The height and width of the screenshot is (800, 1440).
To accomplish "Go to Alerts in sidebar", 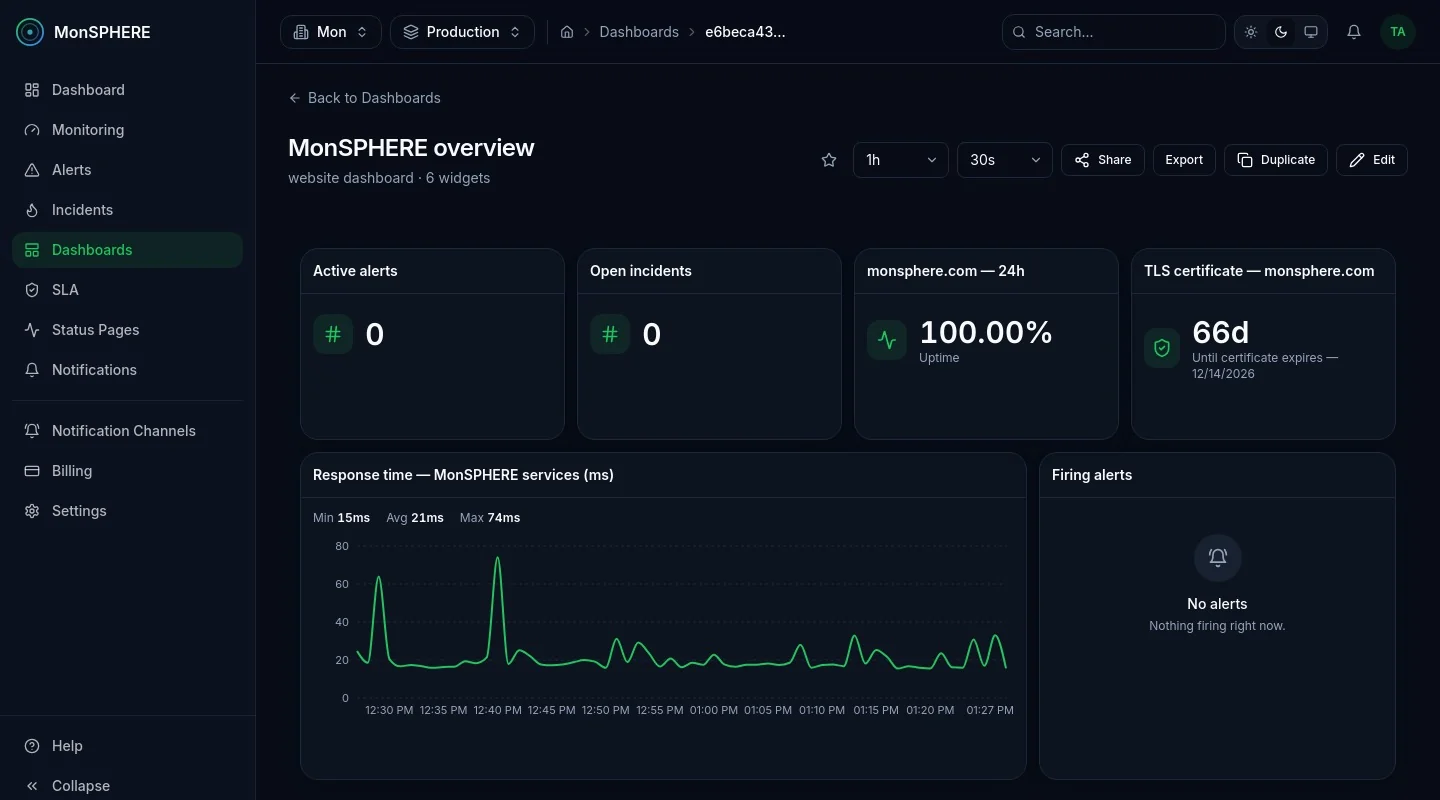I will coord(127,170).
